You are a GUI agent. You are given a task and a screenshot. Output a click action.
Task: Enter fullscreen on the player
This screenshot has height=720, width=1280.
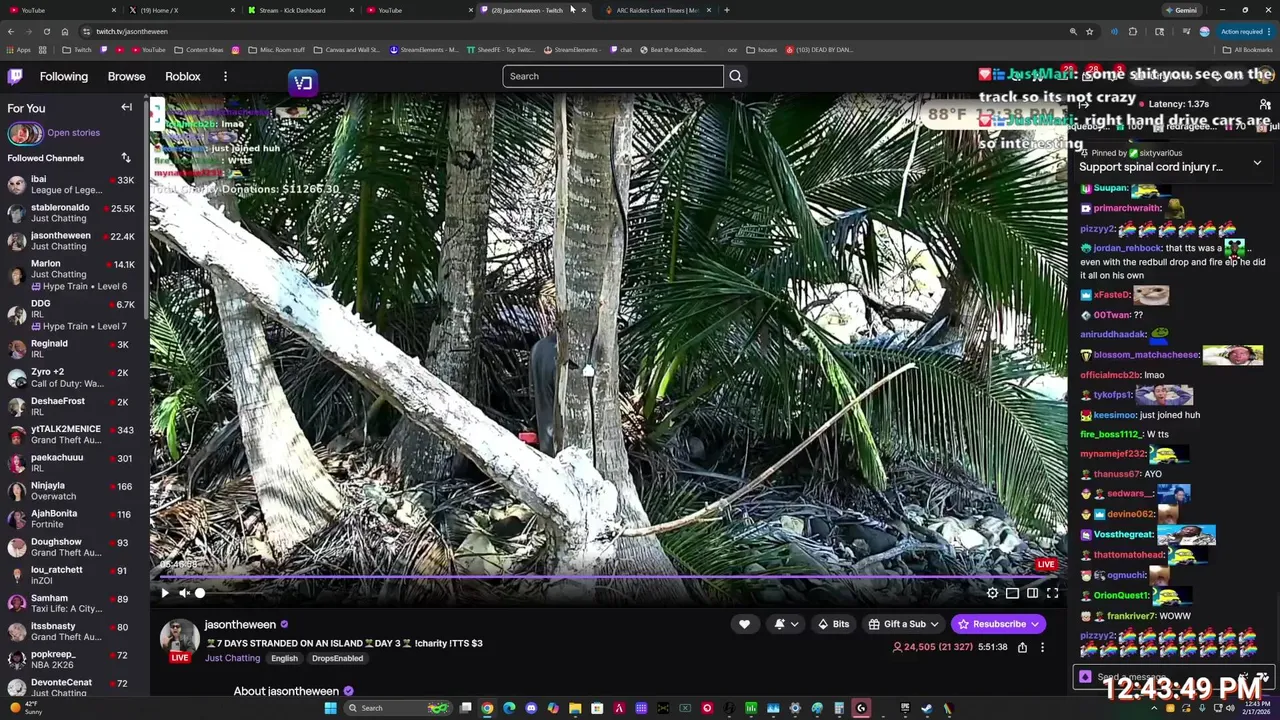coord(1052,593)
